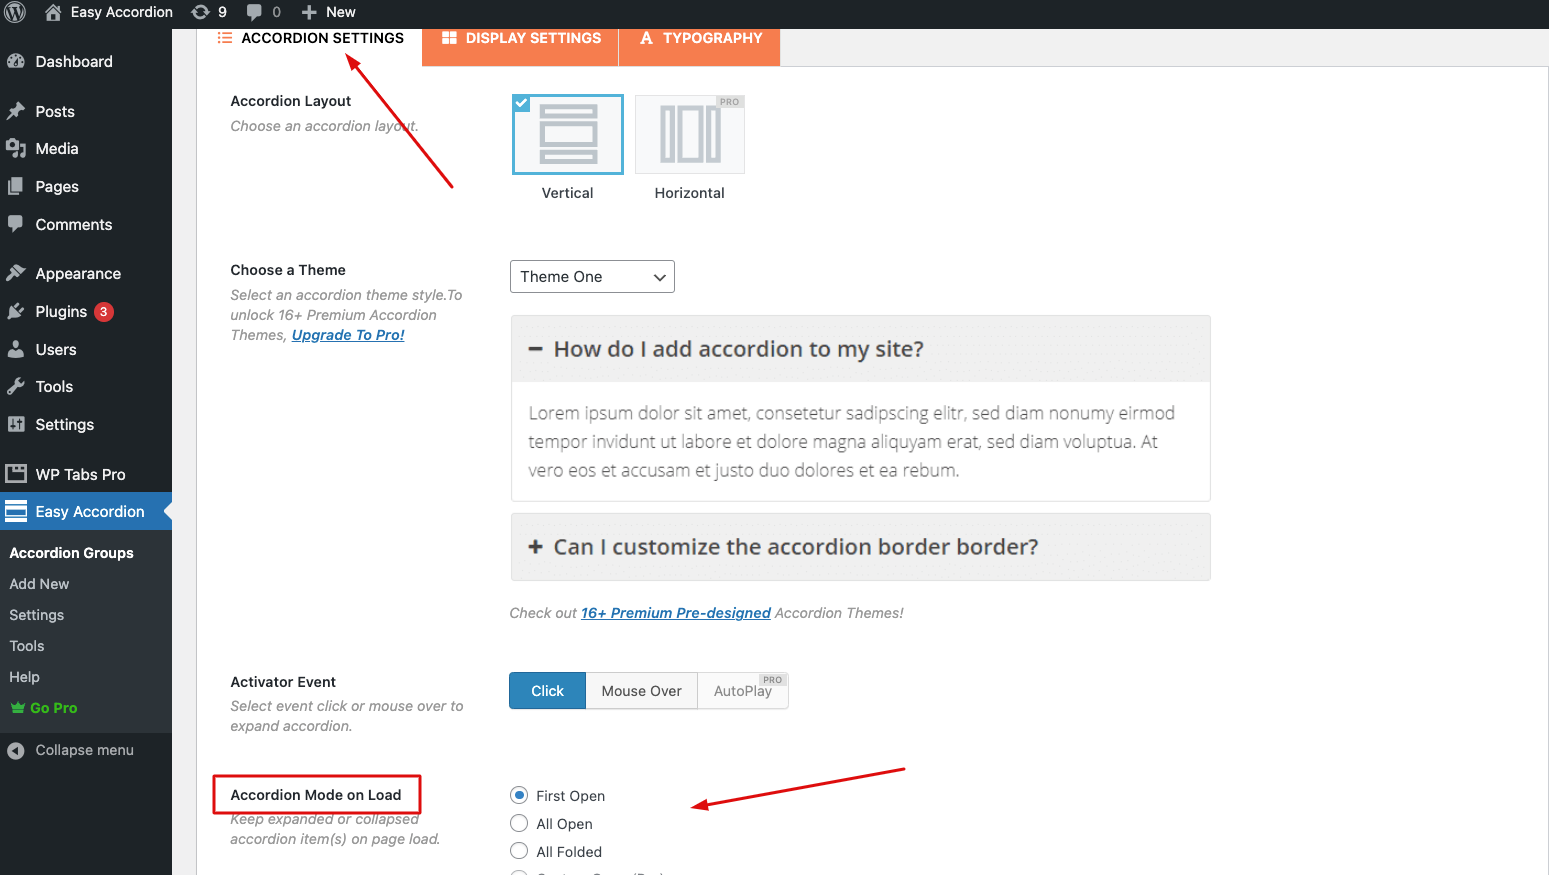This screenshot has height=875, width=1549.
Task: Select the All Folded radio button
Action: [519, 851]
